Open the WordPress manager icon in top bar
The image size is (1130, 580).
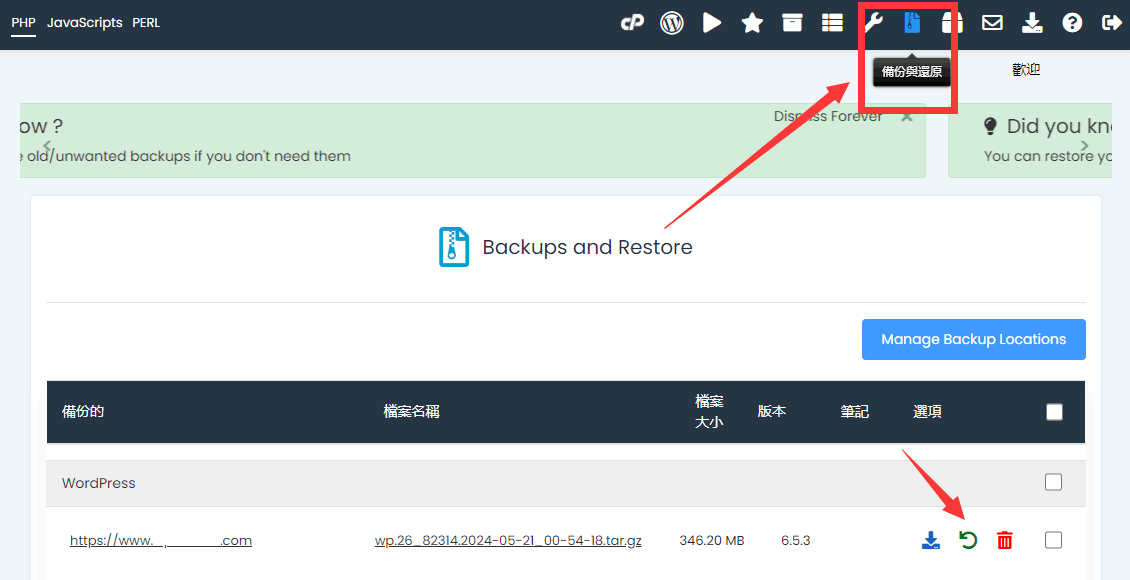tap(672, 22)
